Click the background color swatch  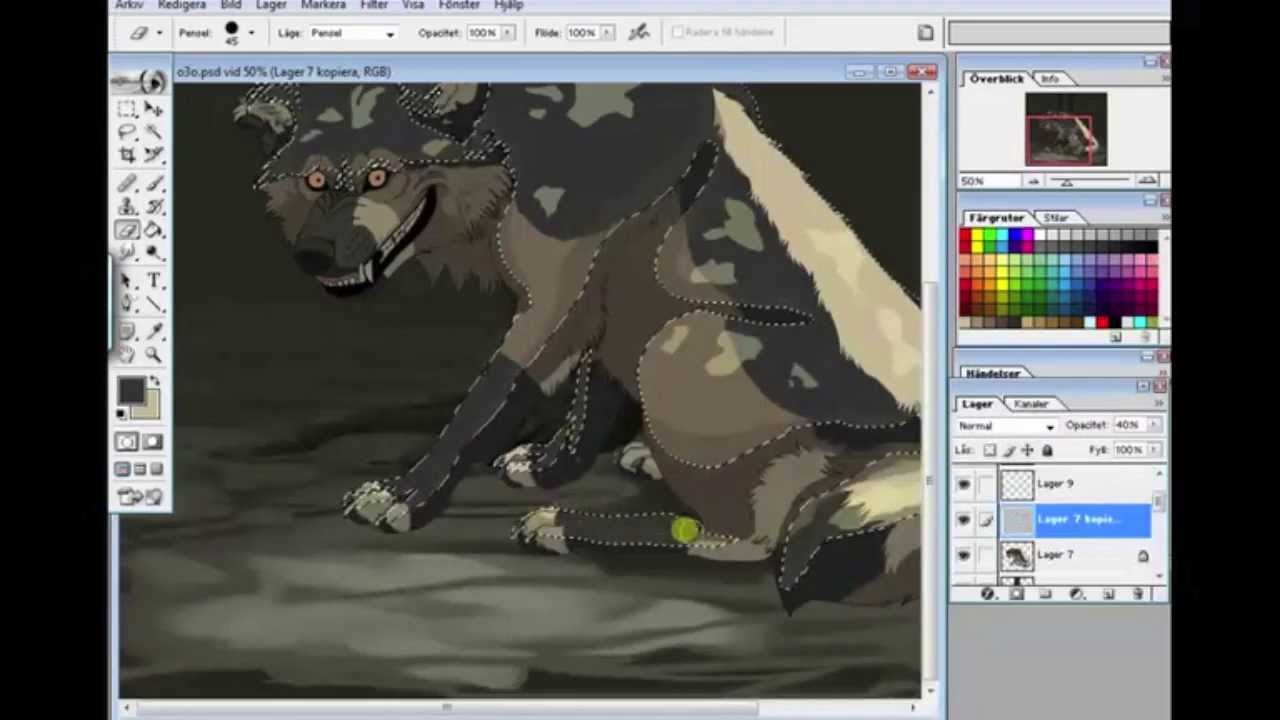tap(146, 404)
